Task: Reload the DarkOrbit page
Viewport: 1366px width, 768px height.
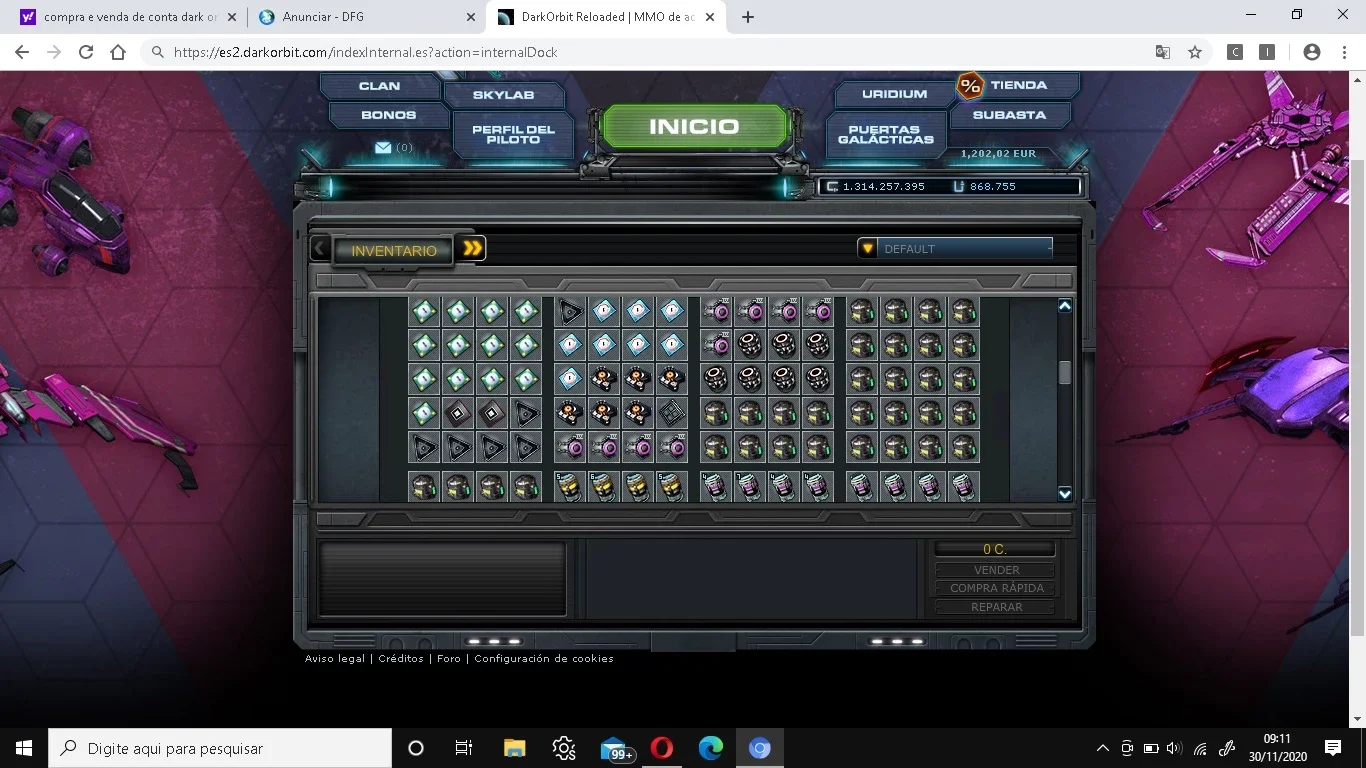Action: [86, 52]
